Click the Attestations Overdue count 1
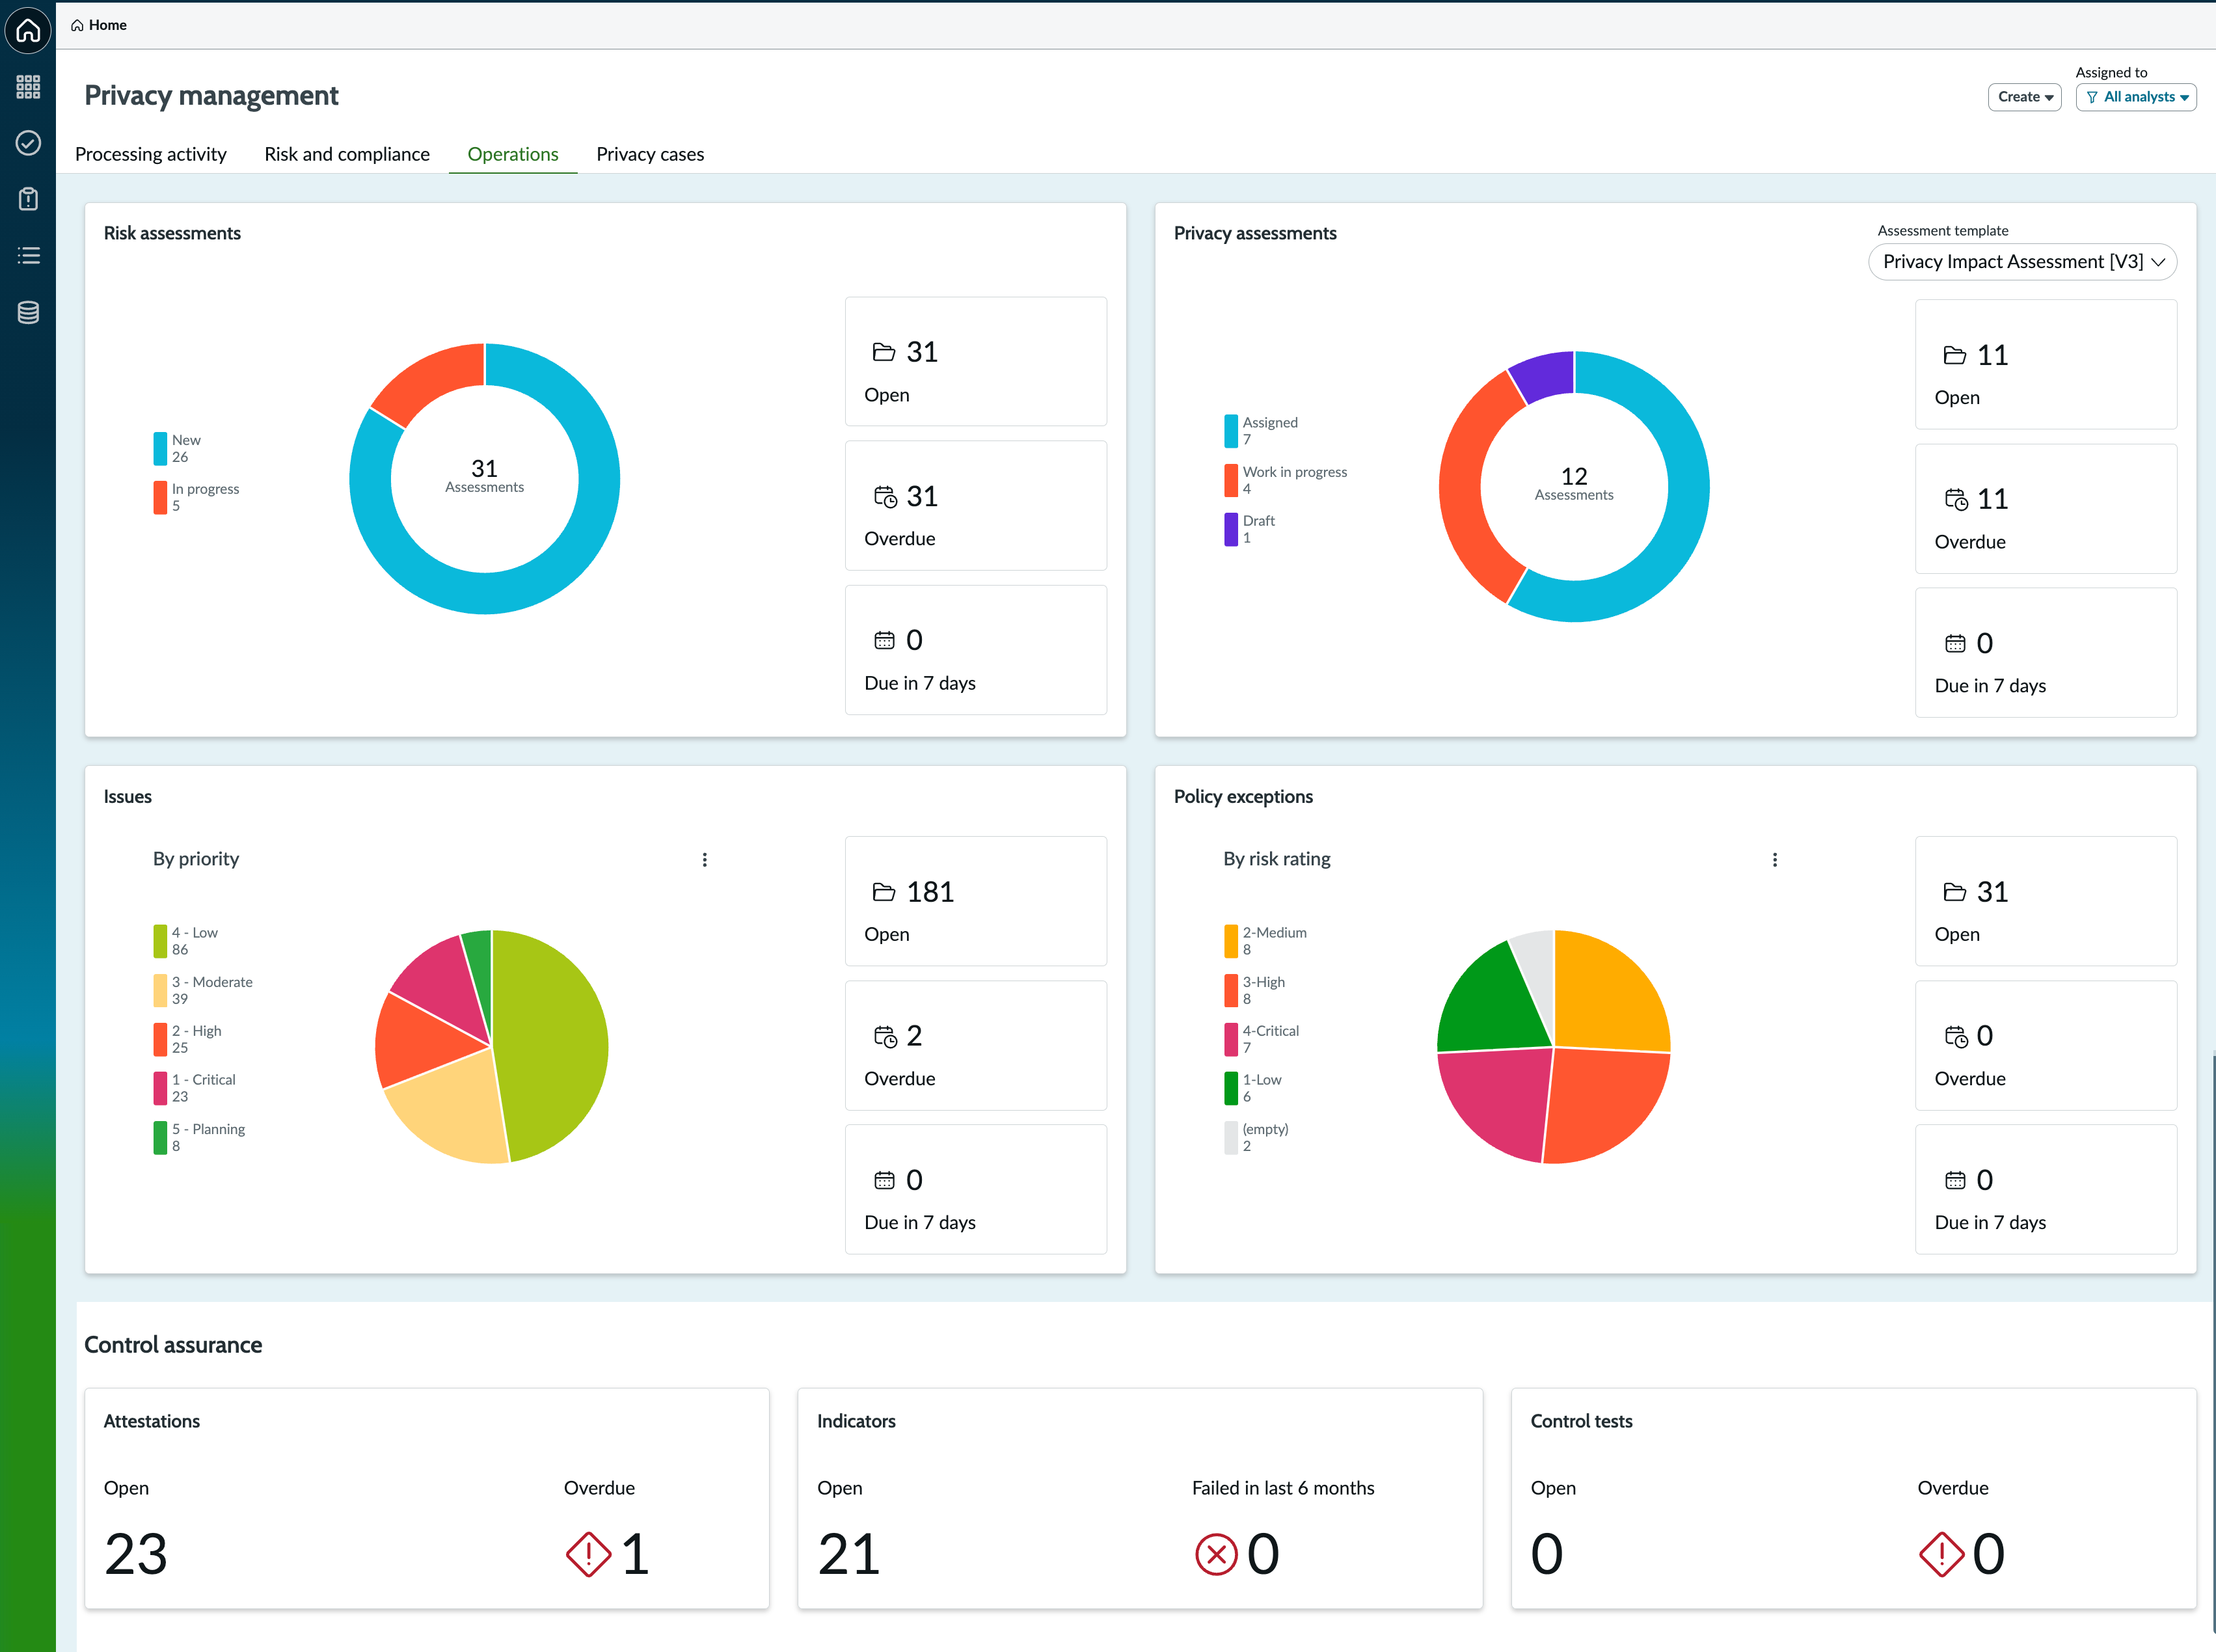2216x1652 pixels. point(635,1555)
